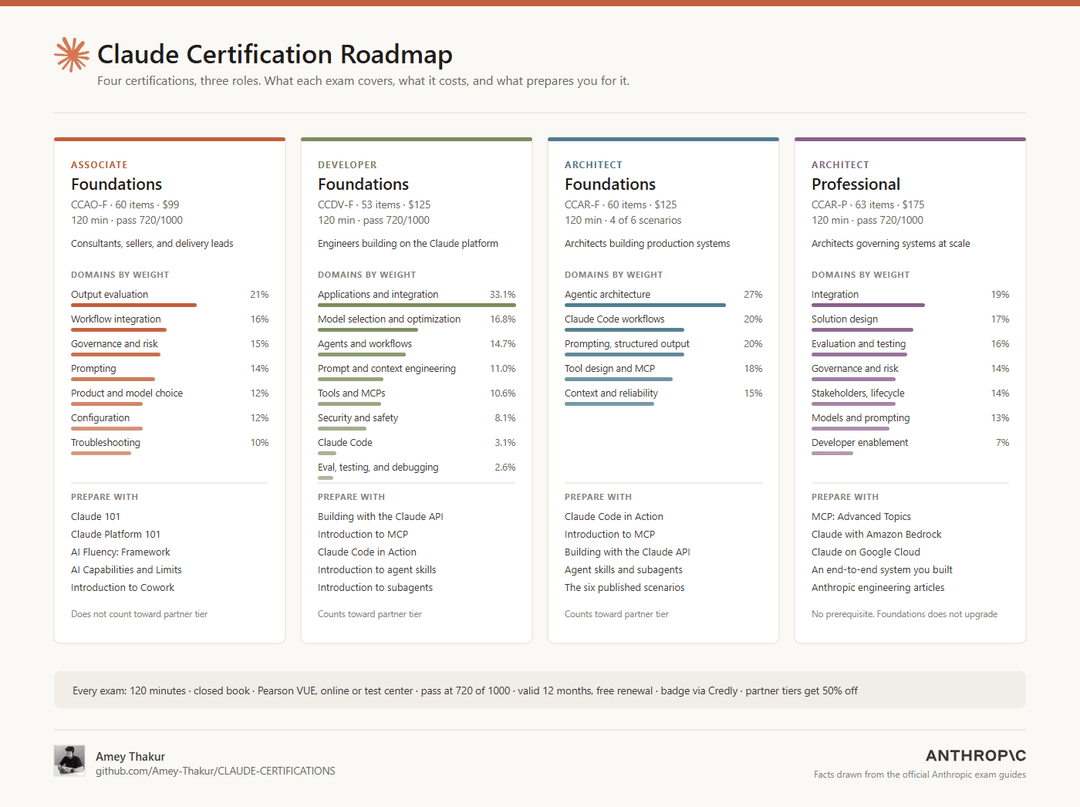Click Claude on Google Cloud item

[x=866, y=552]
